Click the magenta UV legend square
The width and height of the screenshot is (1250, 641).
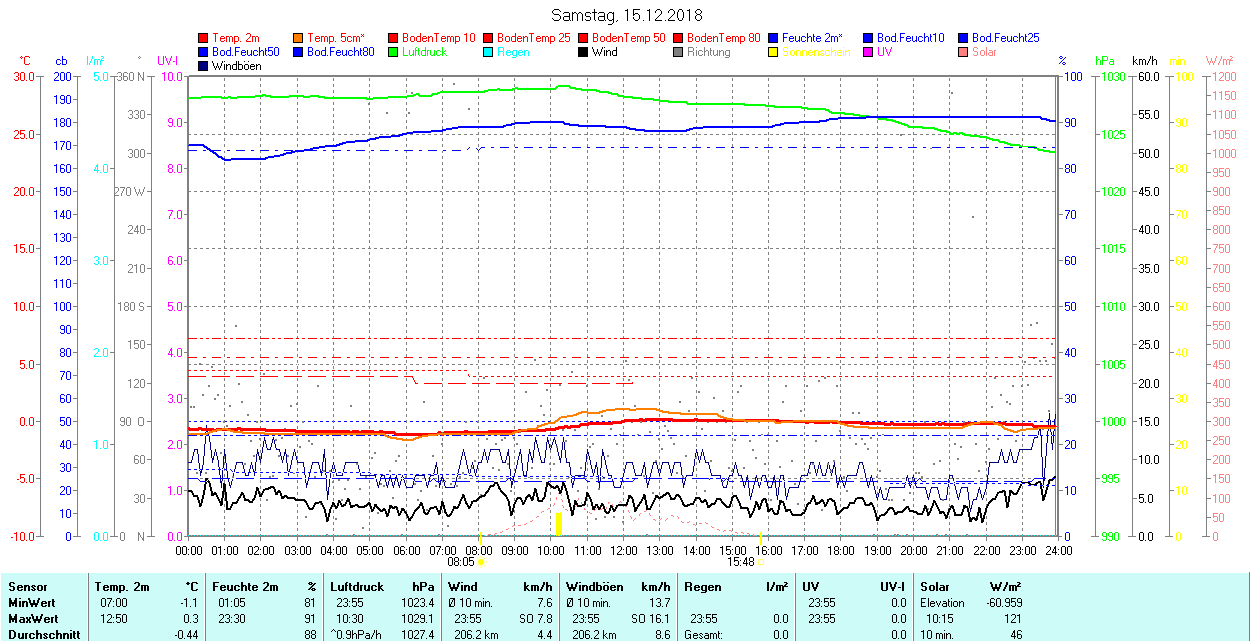[869, 52]
